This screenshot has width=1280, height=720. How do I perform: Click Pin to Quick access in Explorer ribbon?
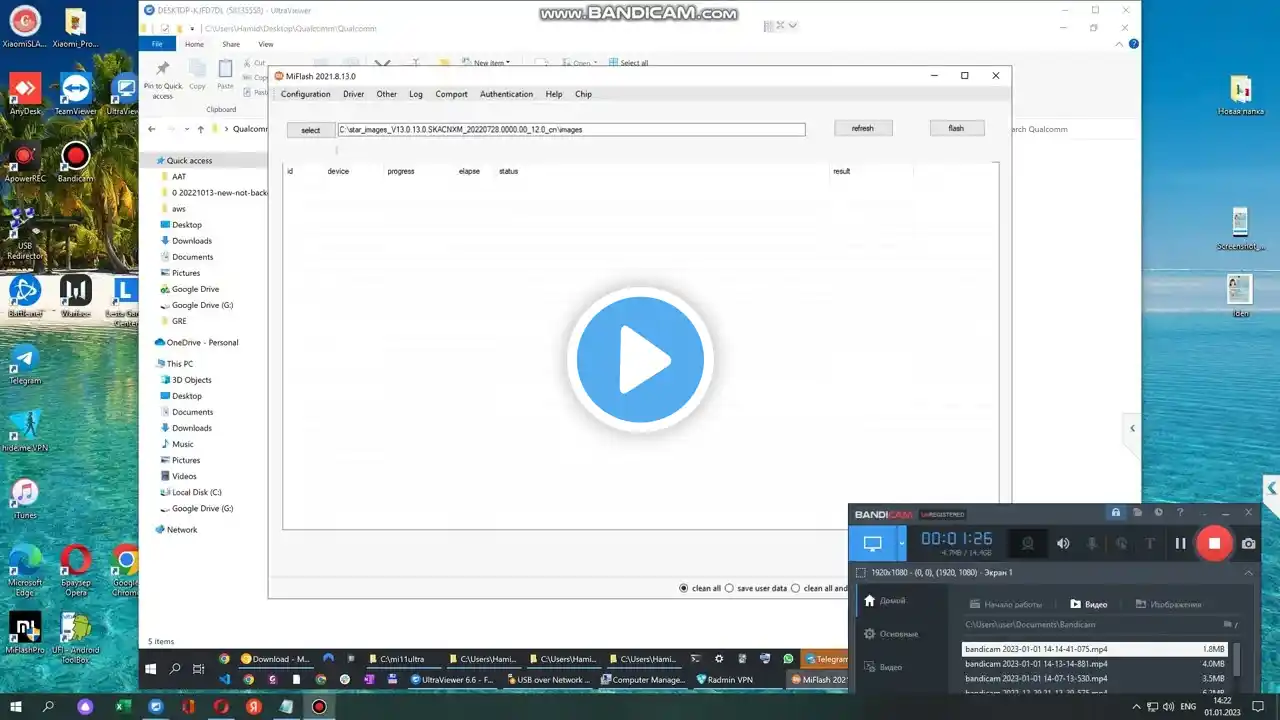tap(163, 79)
